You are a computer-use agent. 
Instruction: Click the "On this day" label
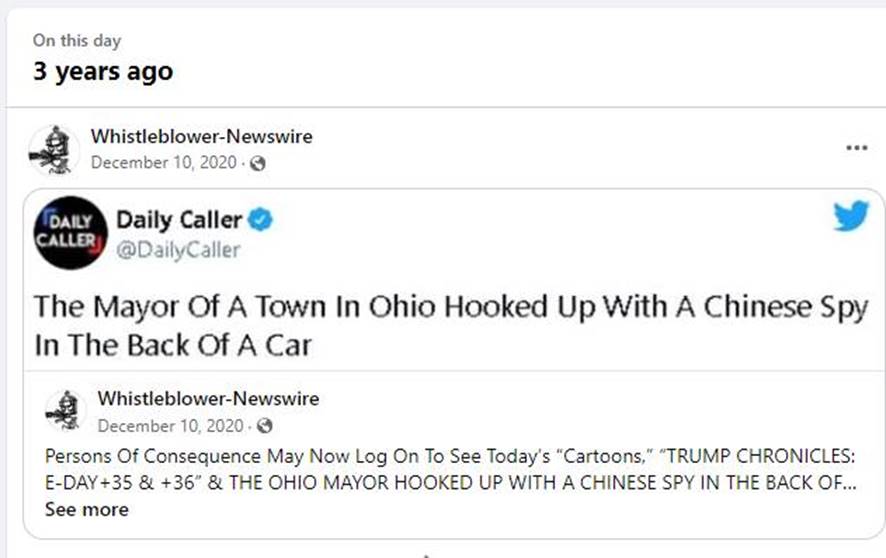click(77, 40)
